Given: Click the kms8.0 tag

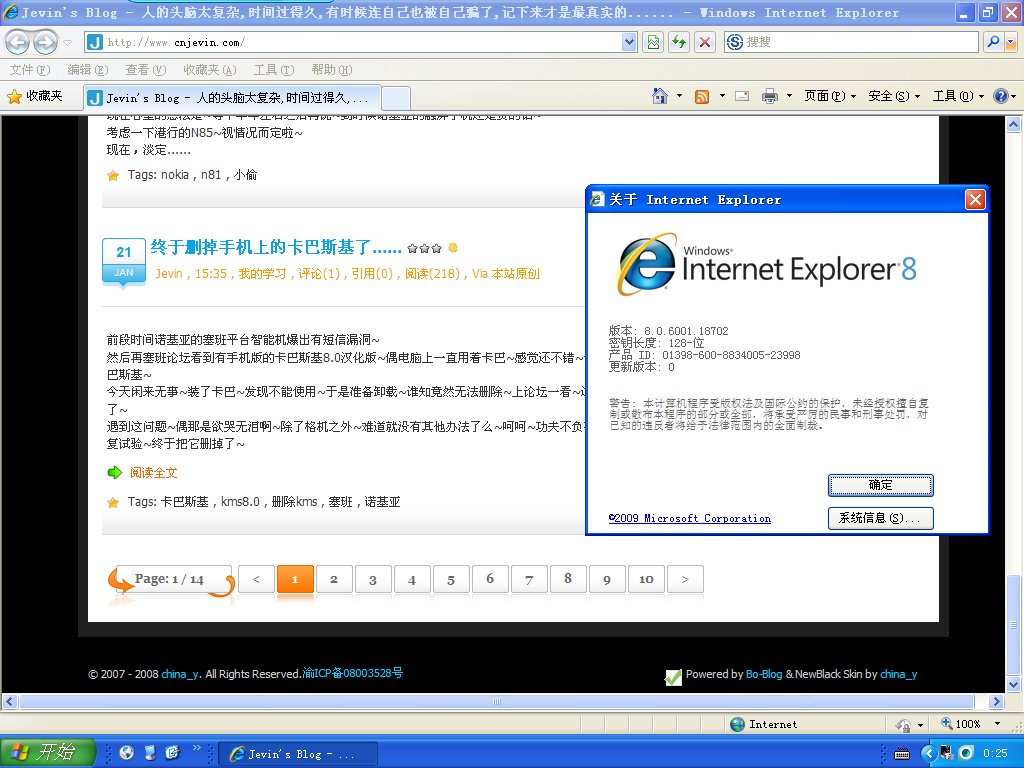Looking at the screenshot, I should 240,502.
